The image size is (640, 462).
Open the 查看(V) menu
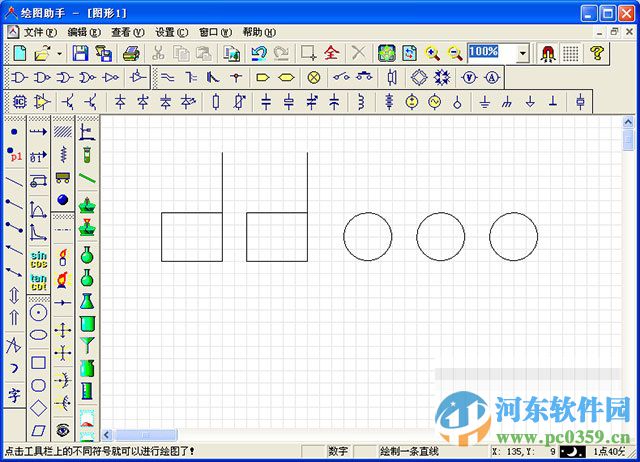click(x=128, y=32)
